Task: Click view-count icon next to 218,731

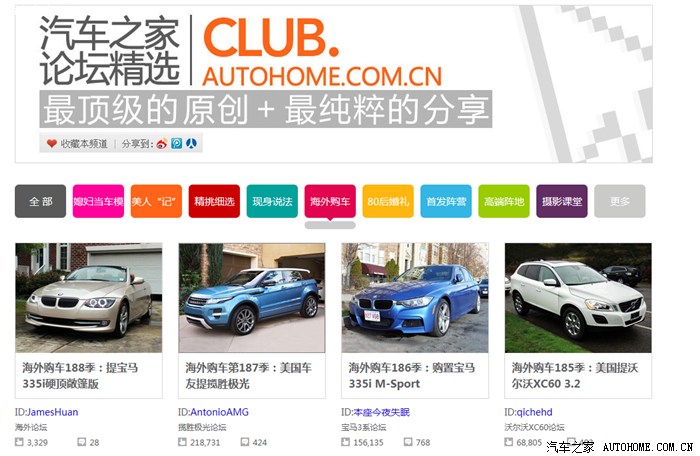Action: (182, 442)
